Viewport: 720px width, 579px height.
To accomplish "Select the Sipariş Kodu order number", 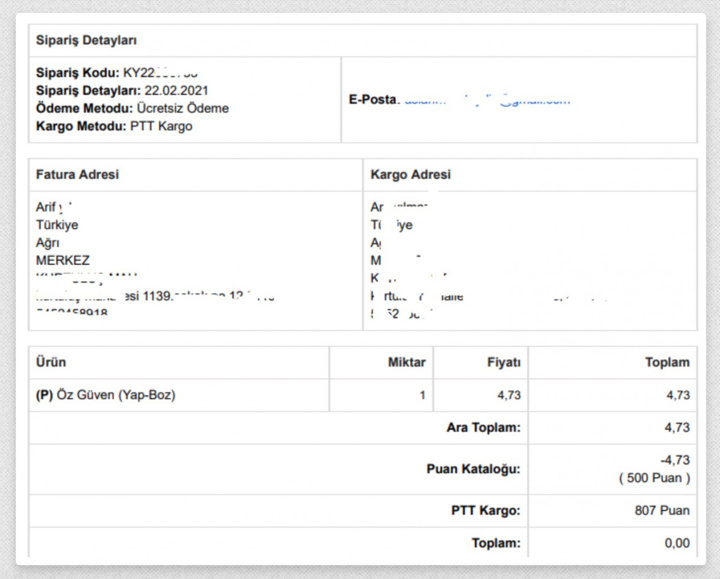I will coord(160,73).
